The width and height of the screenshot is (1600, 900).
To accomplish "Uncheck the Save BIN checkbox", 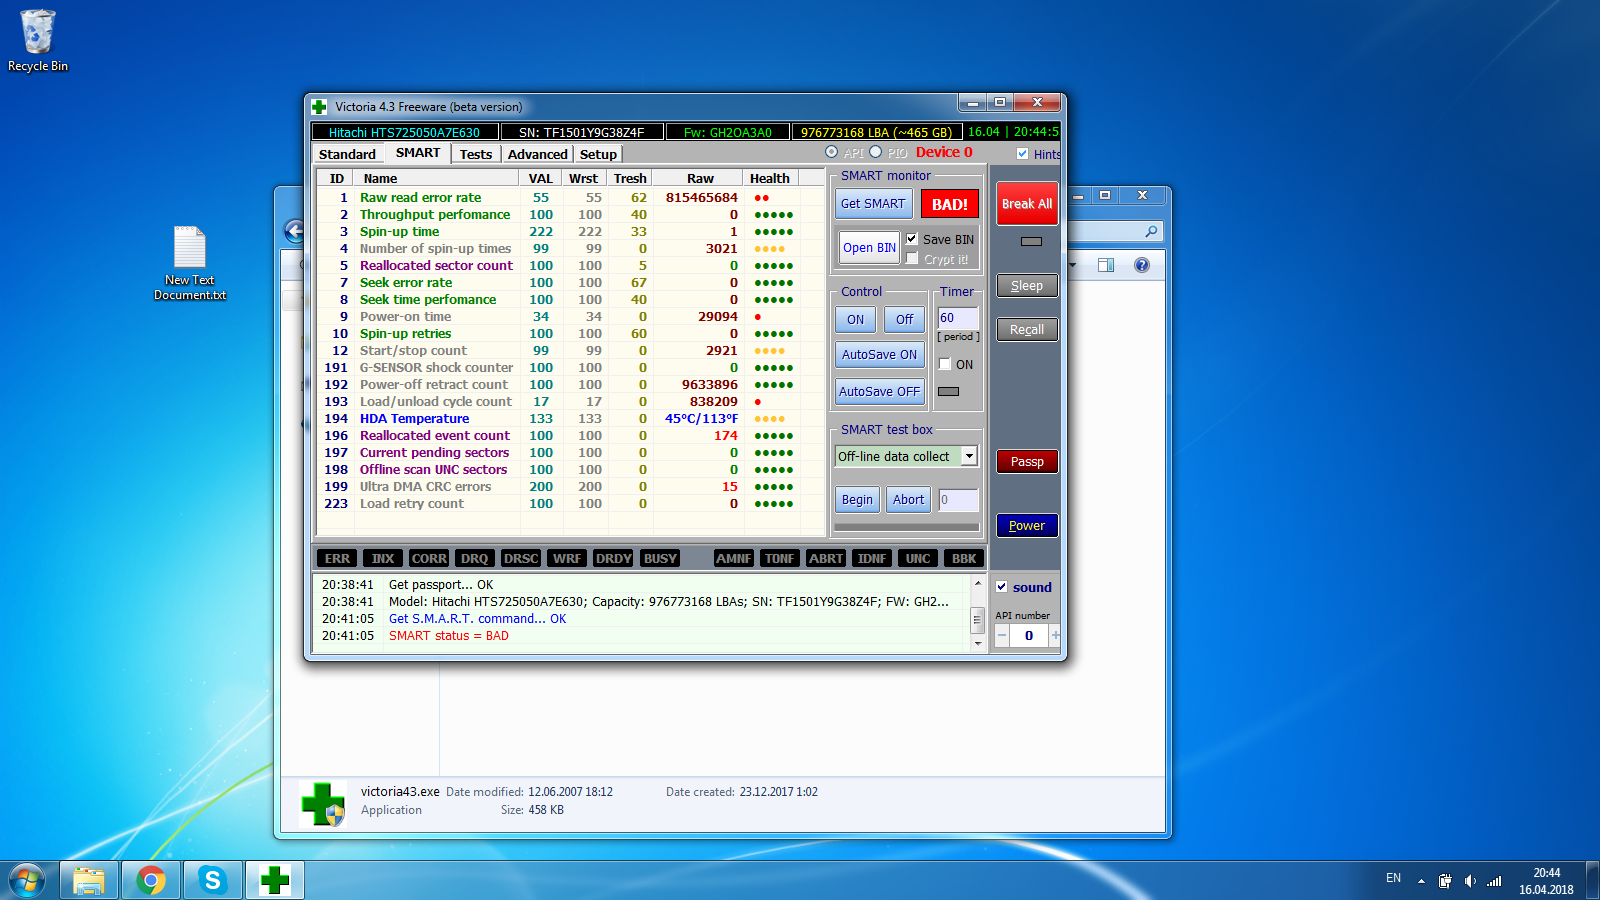I will click(x=912, y=239).
